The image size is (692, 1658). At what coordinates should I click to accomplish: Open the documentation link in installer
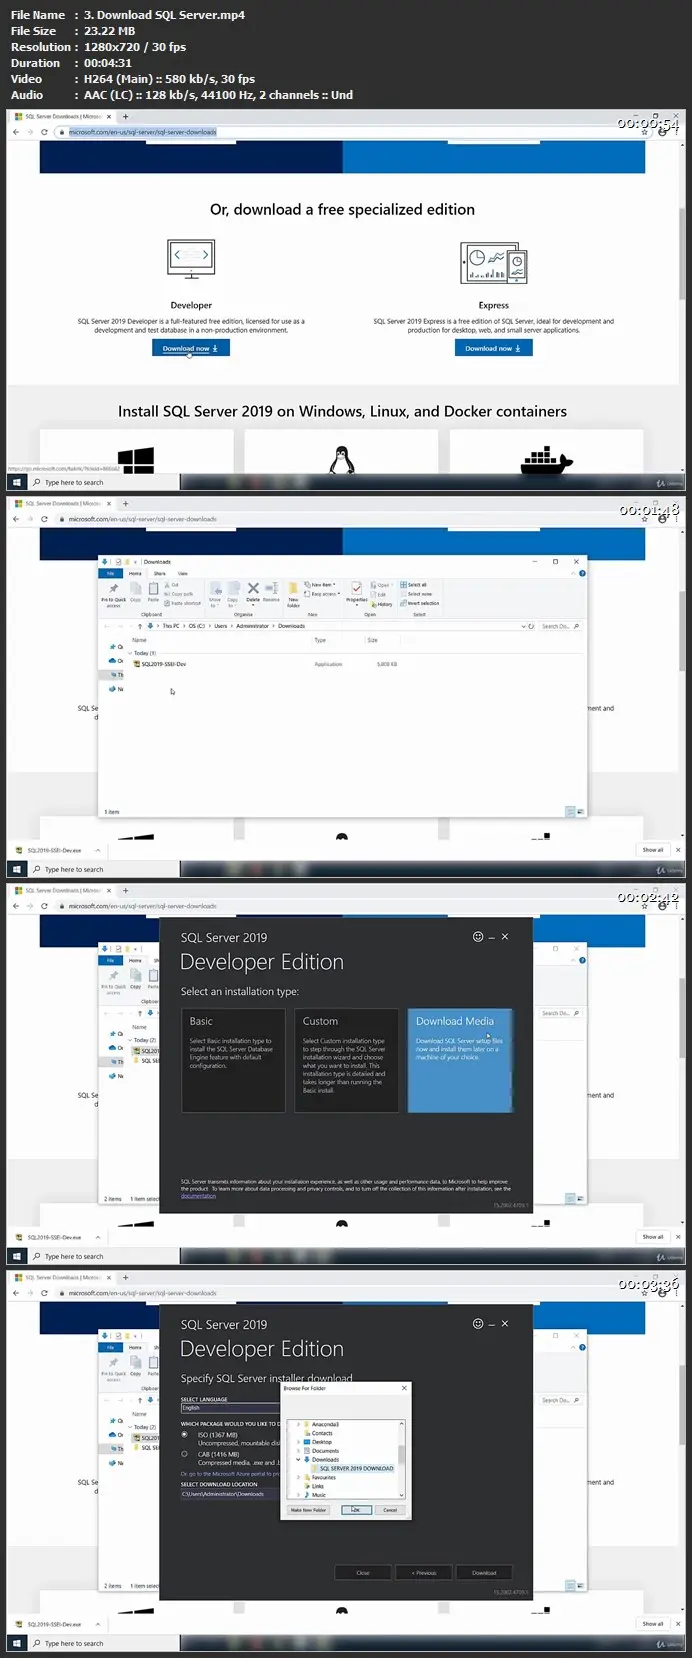click(x=198, y=1195)
